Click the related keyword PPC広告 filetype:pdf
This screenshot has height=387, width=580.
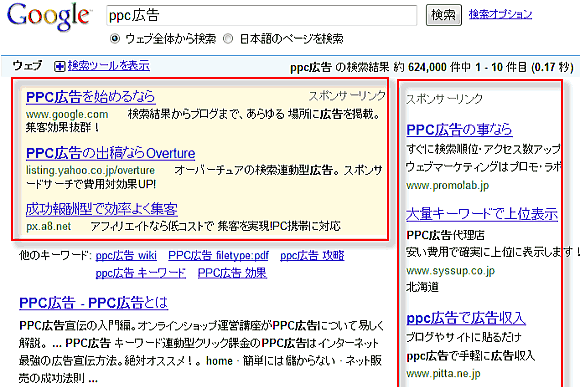tap(218, 255)
